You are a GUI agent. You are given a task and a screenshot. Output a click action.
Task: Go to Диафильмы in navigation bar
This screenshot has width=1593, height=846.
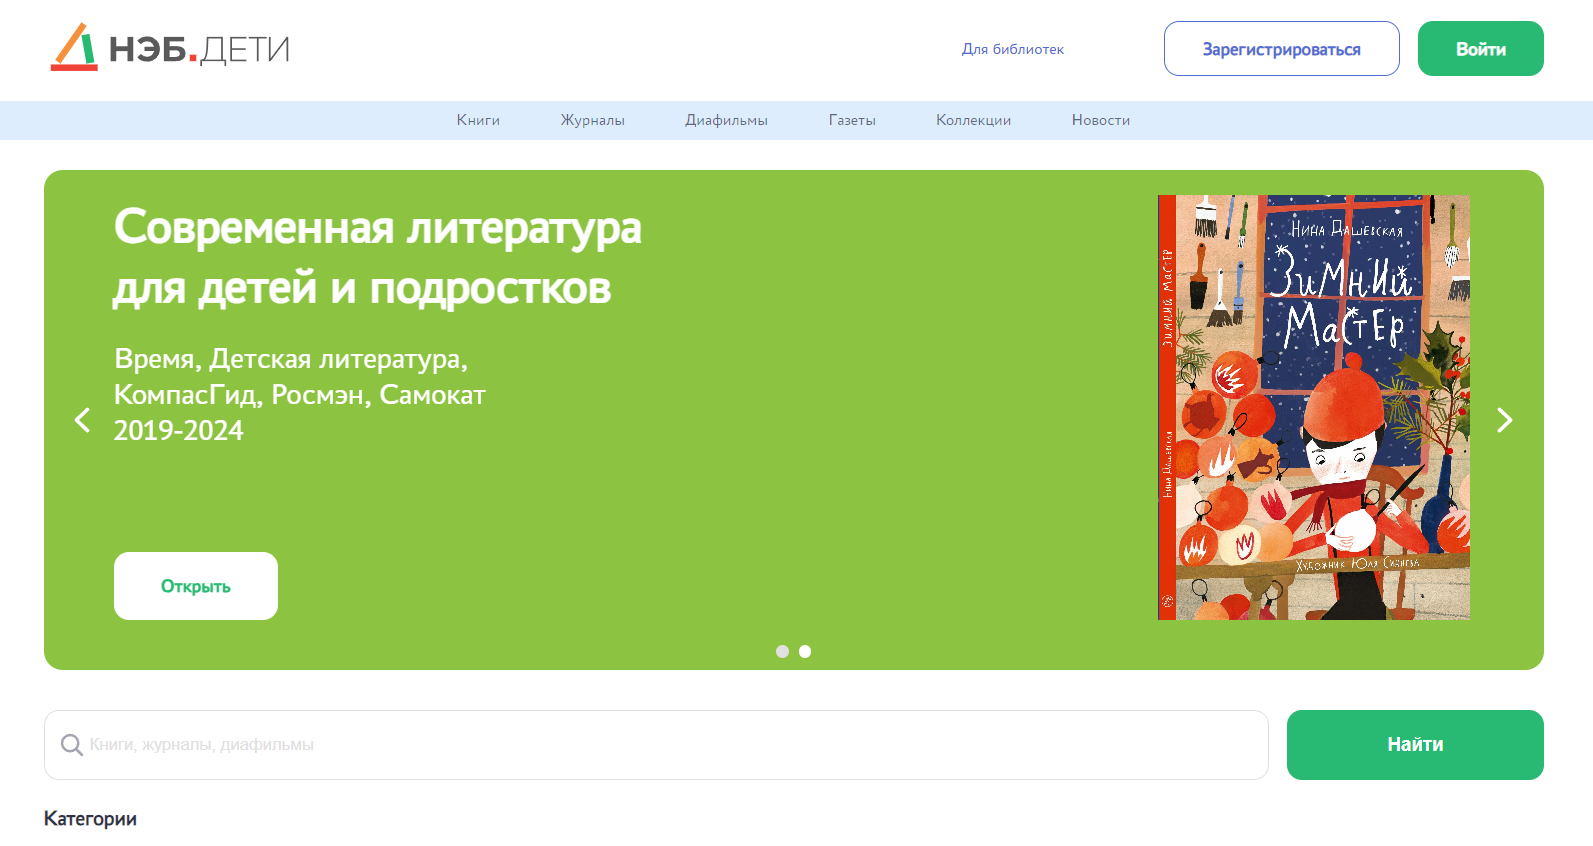coord(726,120)
